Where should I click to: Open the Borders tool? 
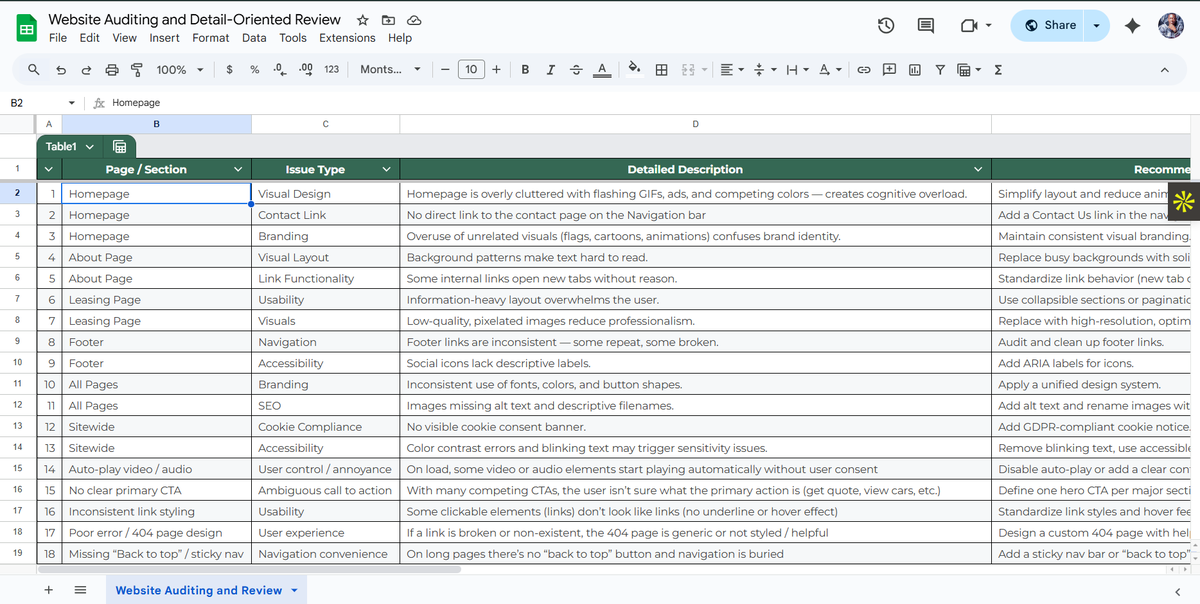[661, 70]
